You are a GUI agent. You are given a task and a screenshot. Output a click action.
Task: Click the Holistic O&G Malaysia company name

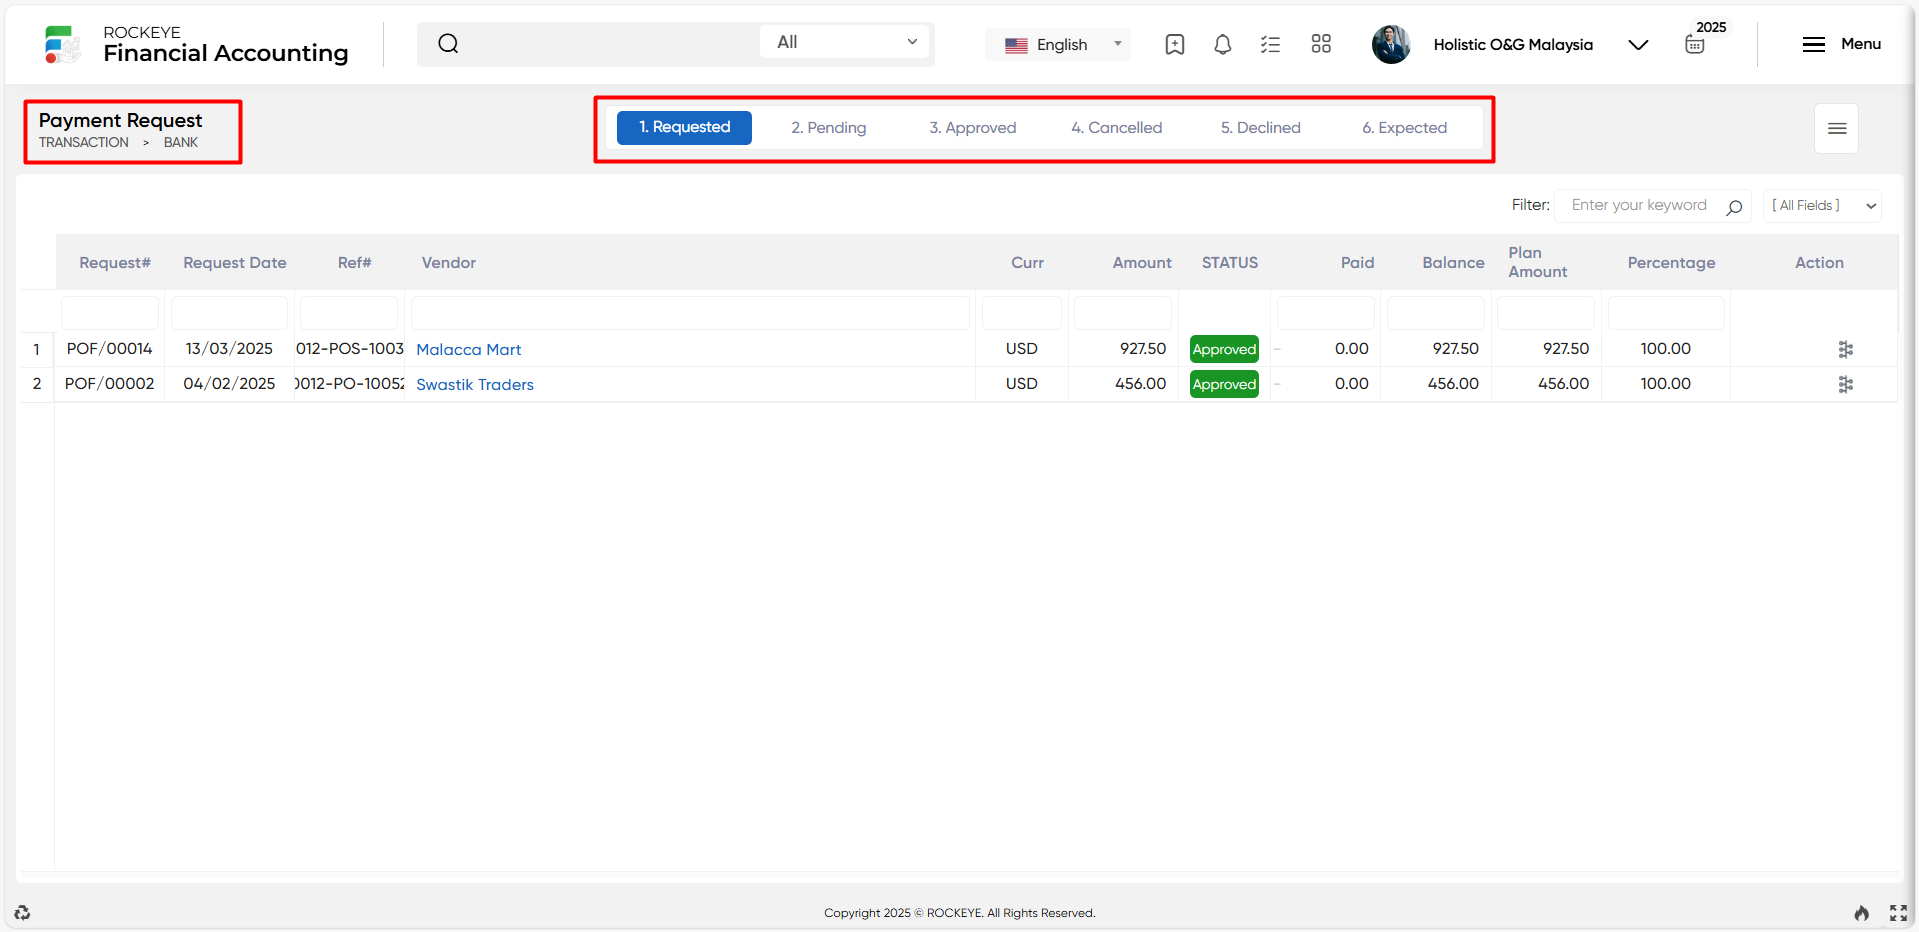(x=1513, y=45)
